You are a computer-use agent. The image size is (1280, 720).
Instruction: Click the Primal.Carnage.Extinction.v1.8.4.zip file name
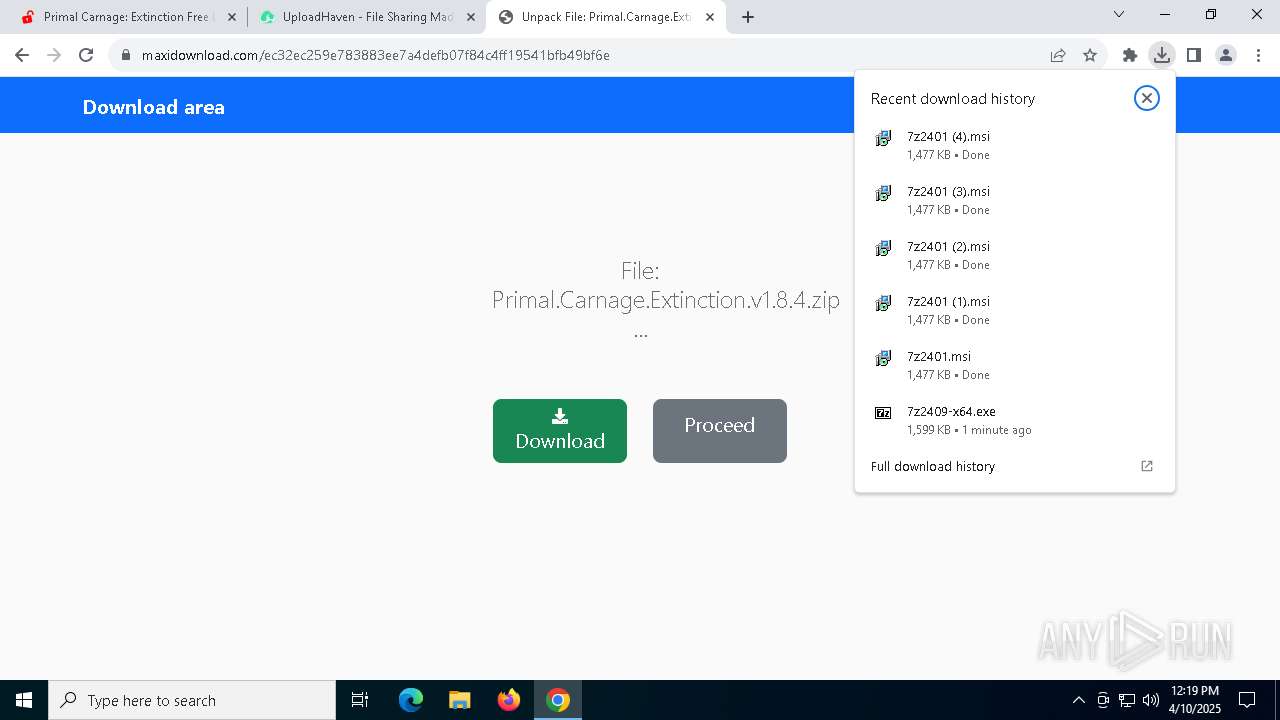(x=666, y=300)
